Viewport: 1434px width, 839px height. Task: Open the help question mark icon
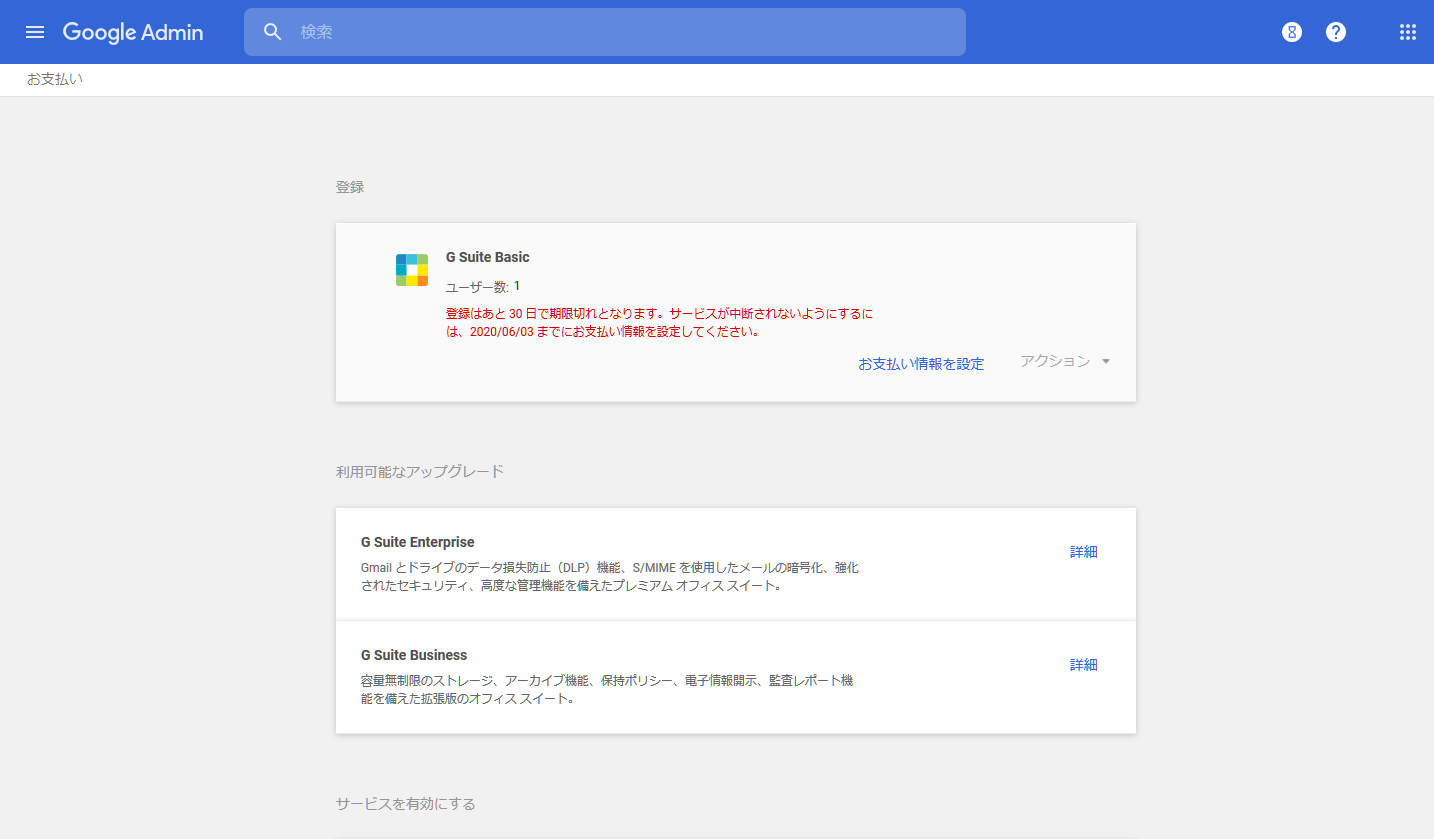[1336, 32]
